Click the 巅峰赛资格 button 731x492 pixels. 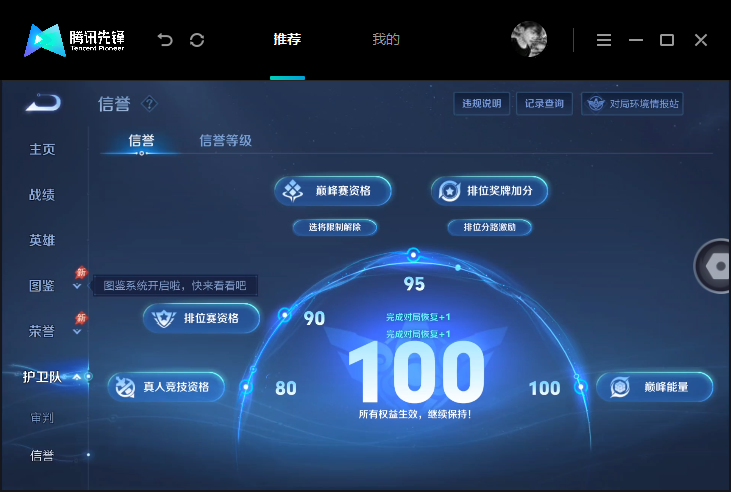(333, 191)
